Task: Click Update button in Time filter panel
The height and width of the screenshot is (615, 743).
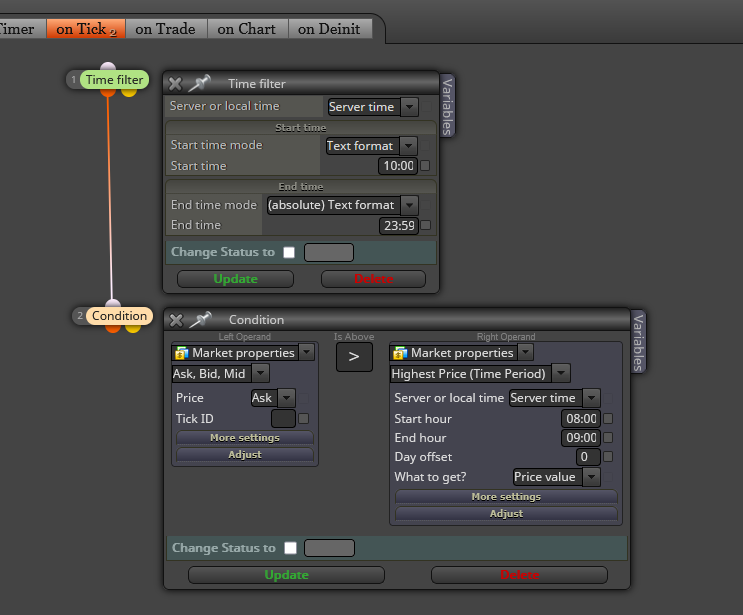Action: tap(236, 279)
